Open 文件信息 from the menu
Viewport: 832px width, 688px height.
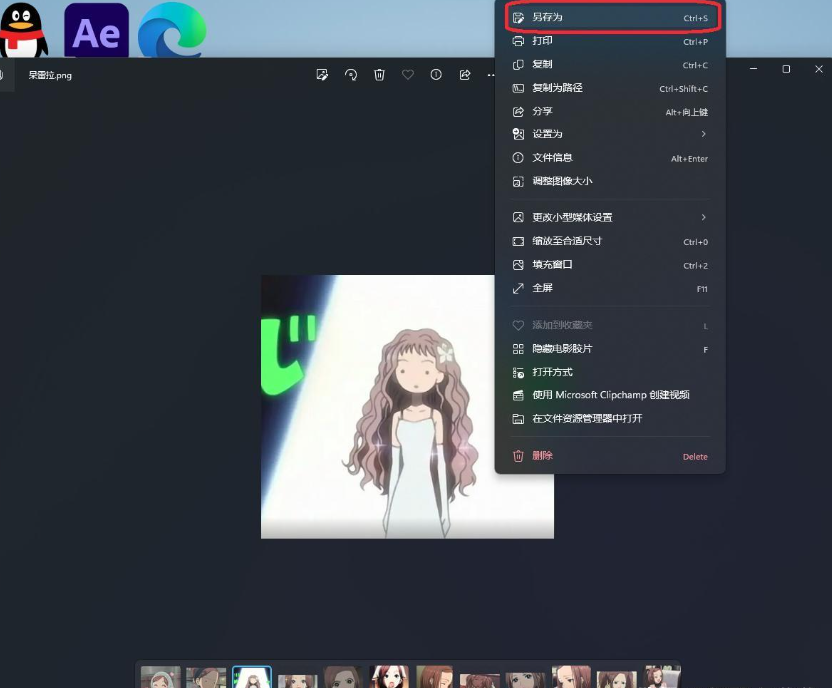click(610, 158)
